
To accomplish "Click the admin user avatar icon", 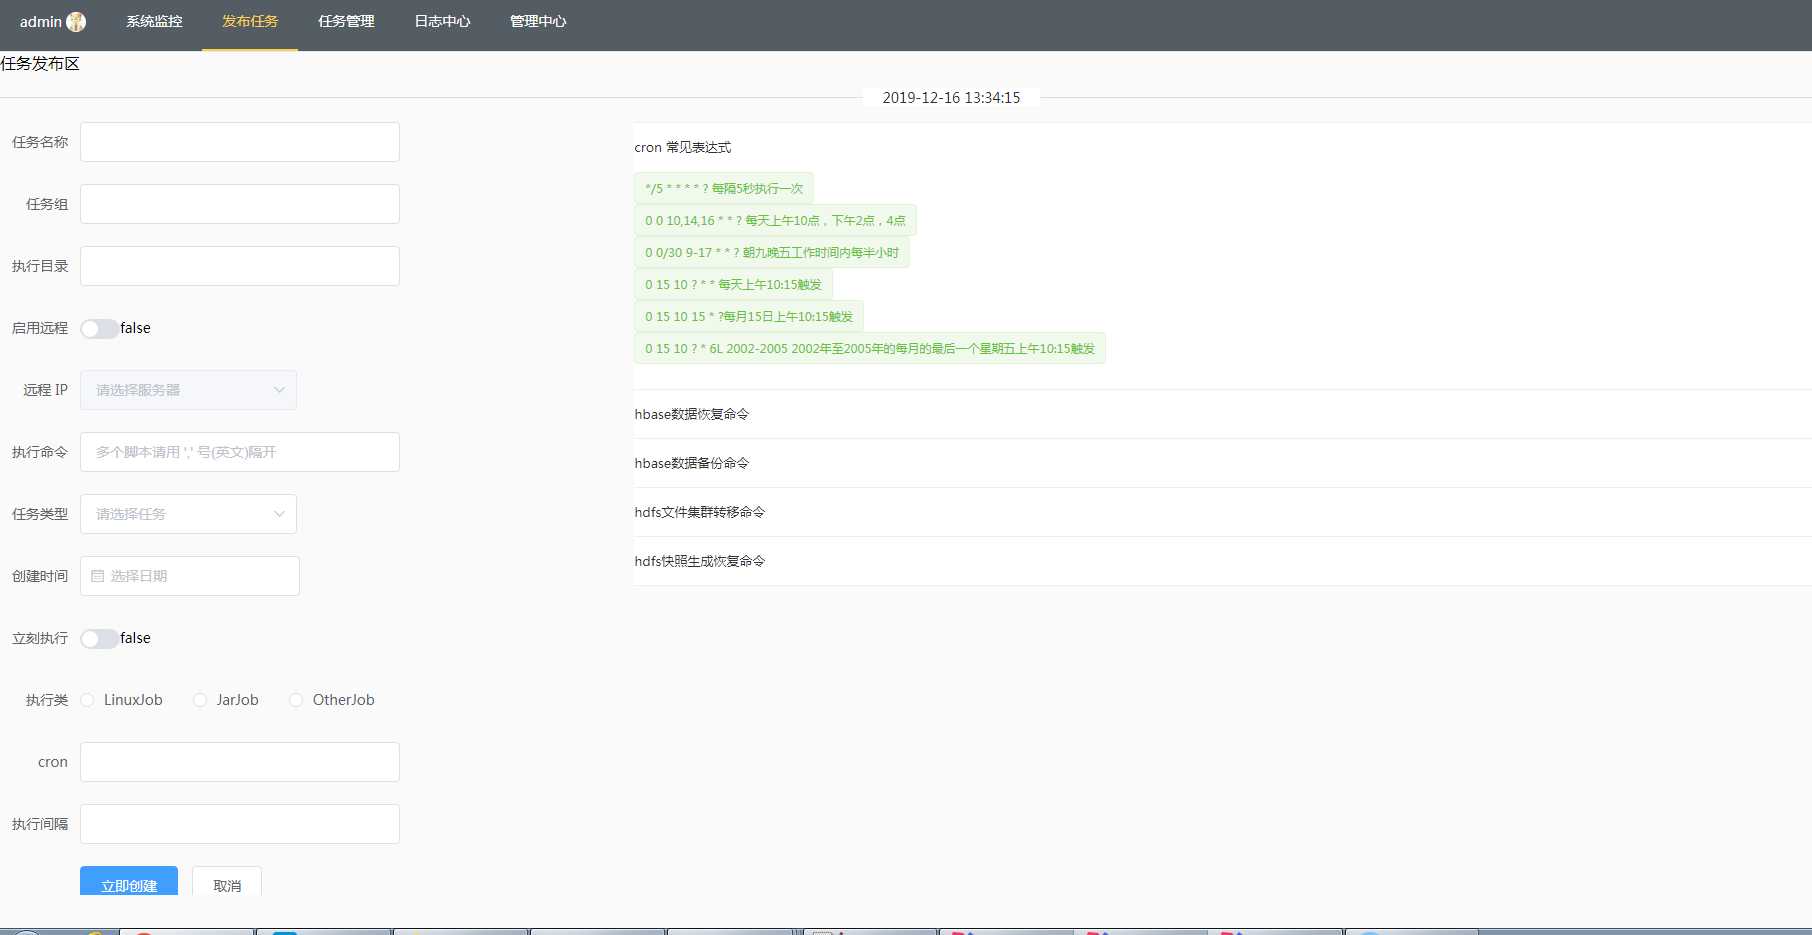I will 76,21.
